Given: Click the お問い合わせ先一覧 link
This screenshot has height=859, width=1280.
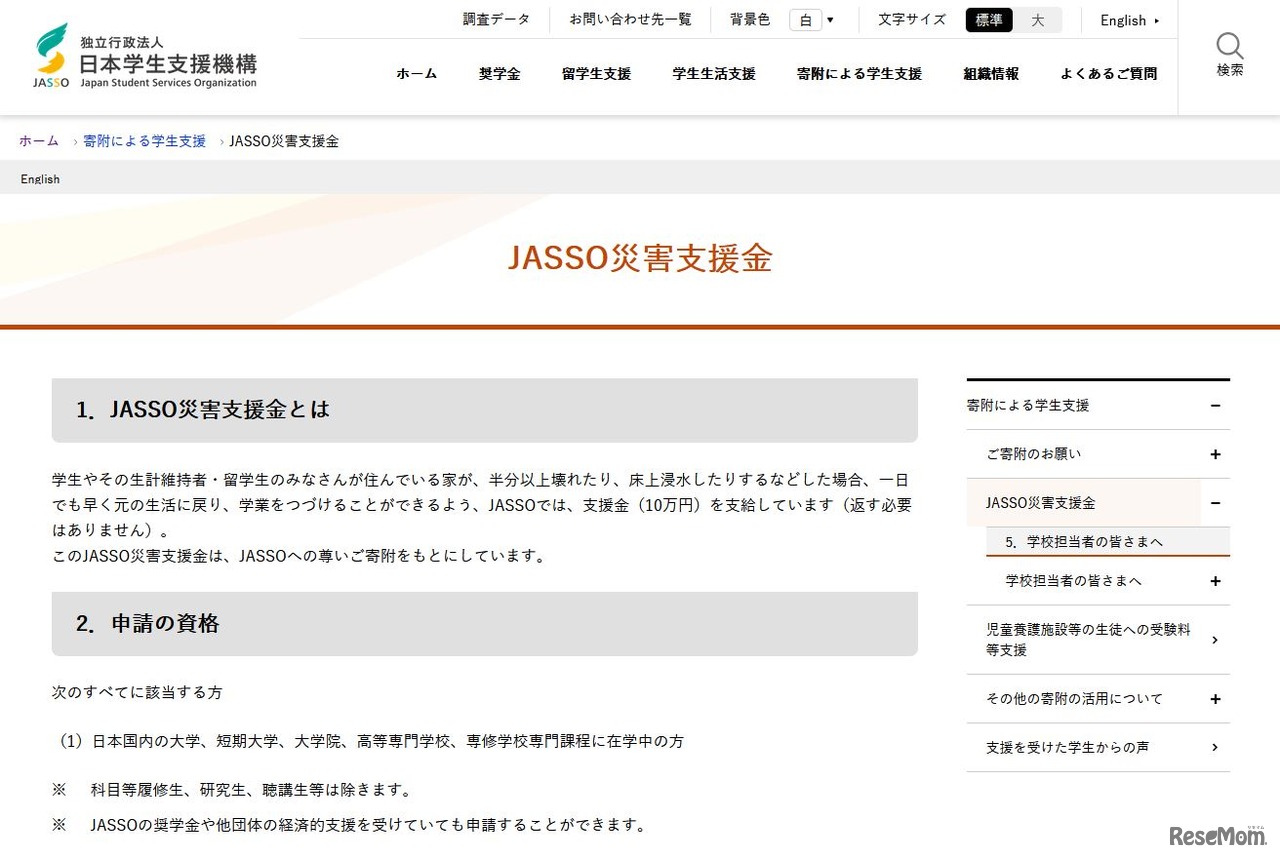Looking at the screenshot, I should click(x=629, y=19).
